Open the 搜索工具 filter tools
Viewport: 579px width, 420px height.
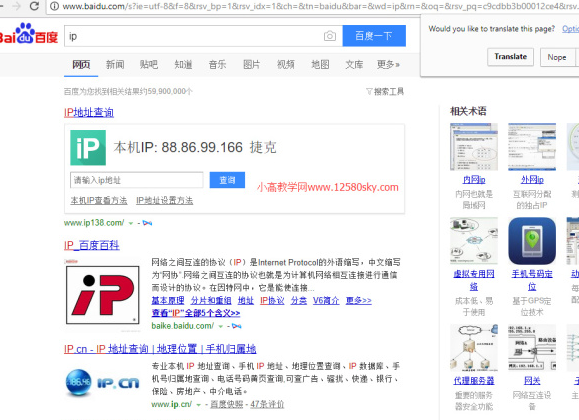385,91
